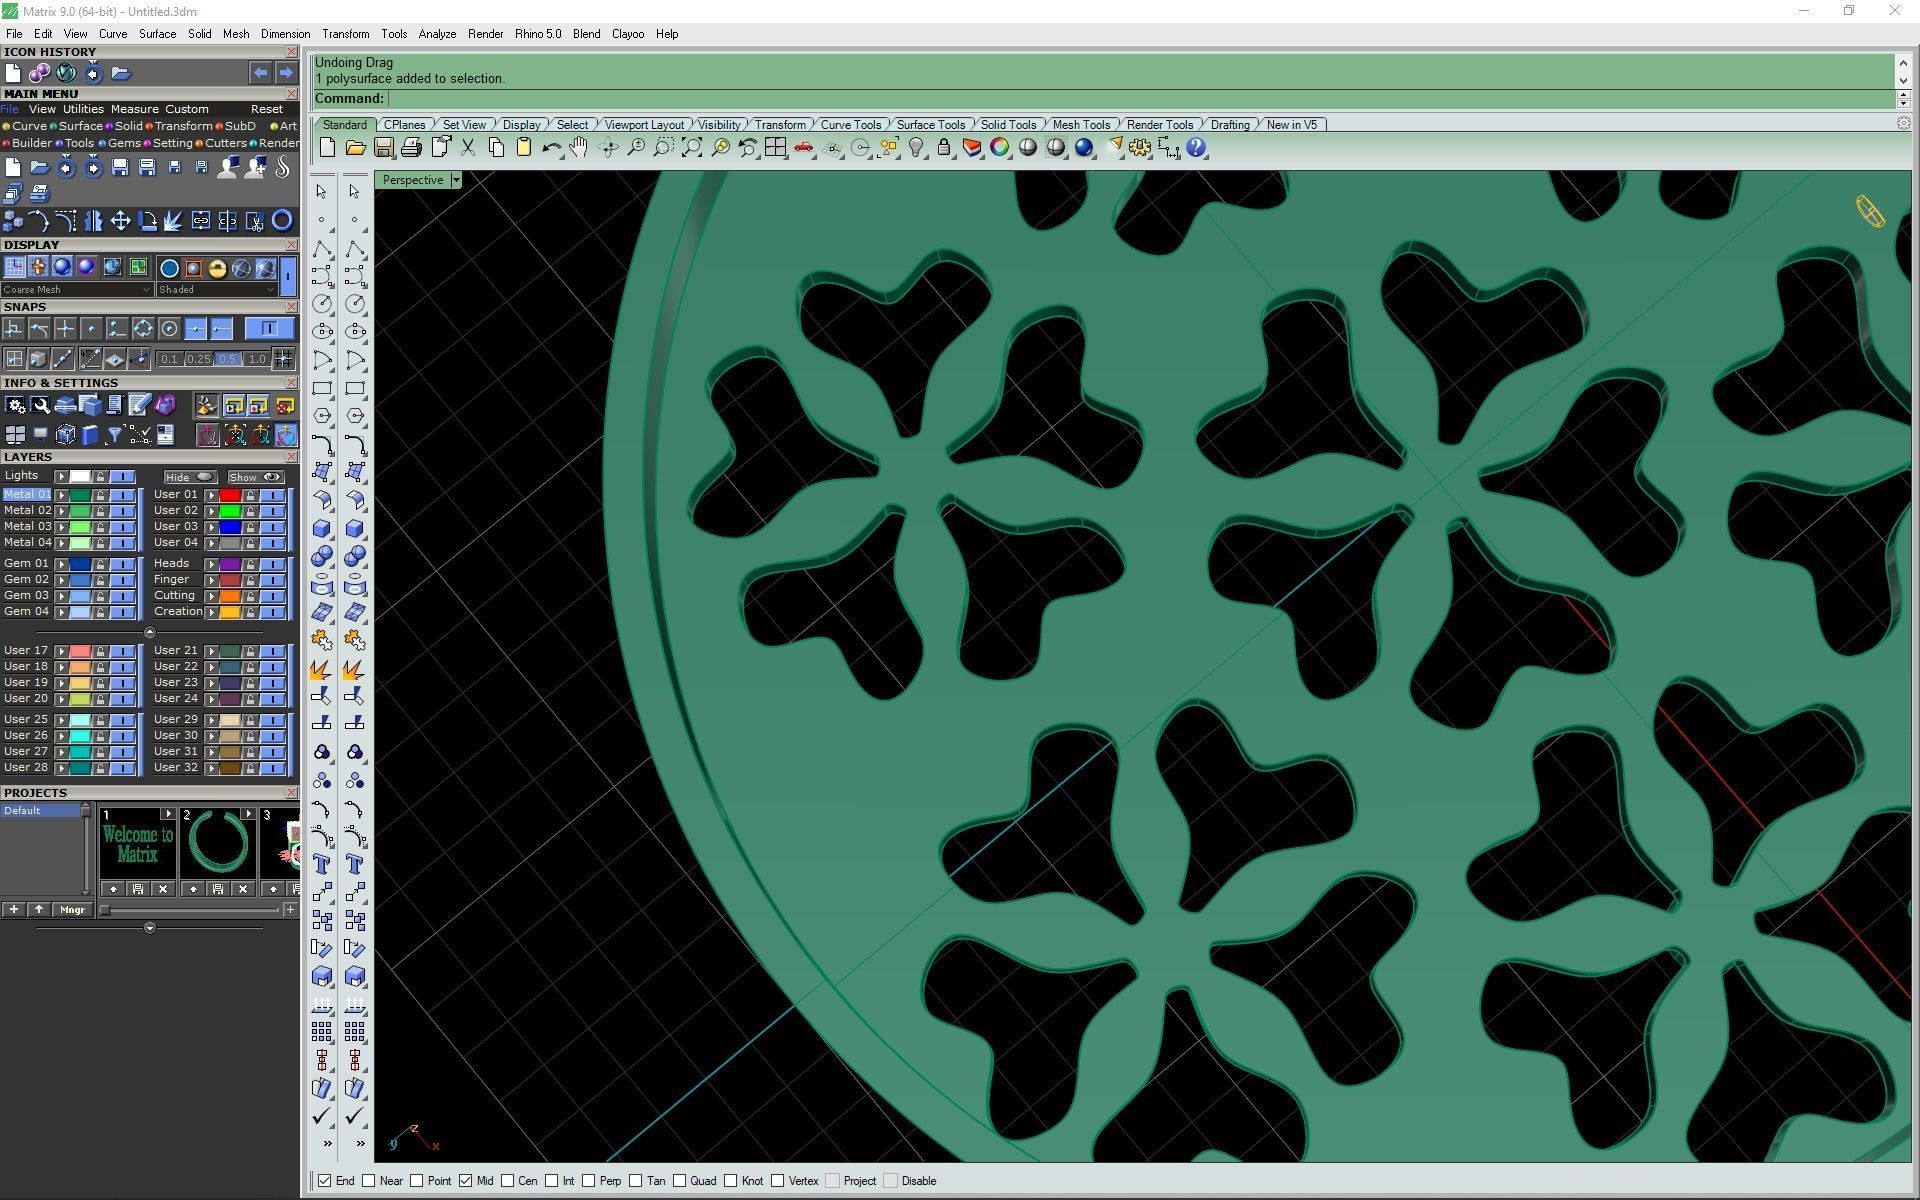
Task: Open the Curve menu in menu bar
Action: (112, 34)
